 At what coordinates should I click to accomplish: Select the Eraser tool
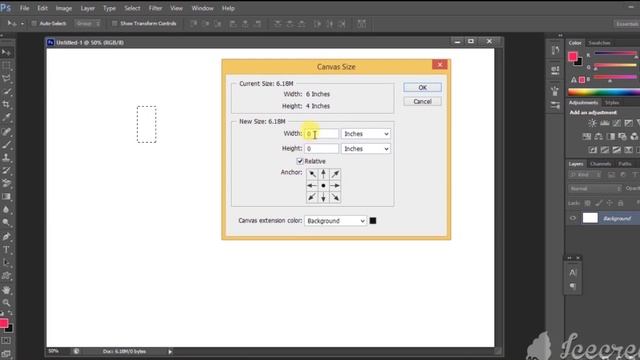point(6,184)
